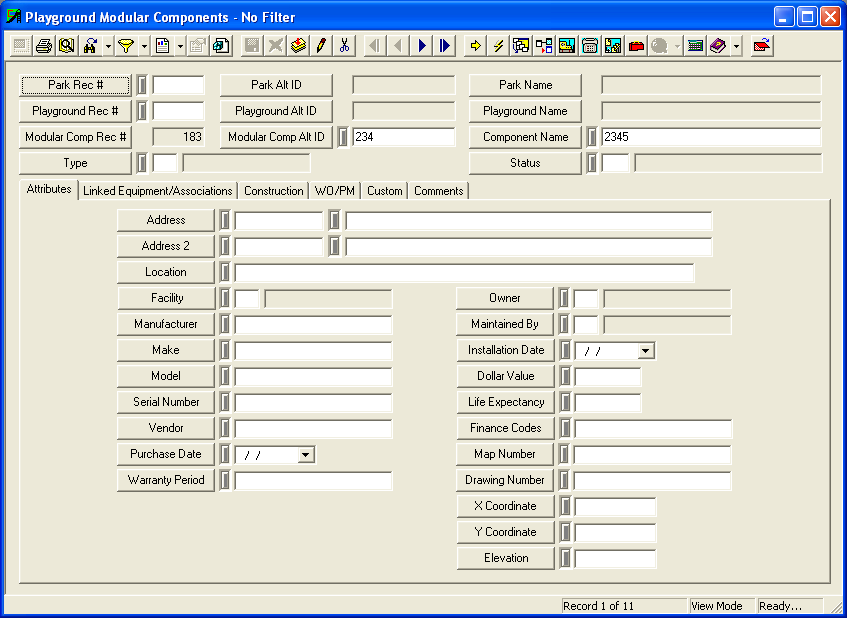Click the grayed-out floppy disk save icon
The image size is (847, 618).
coord(251,46)
